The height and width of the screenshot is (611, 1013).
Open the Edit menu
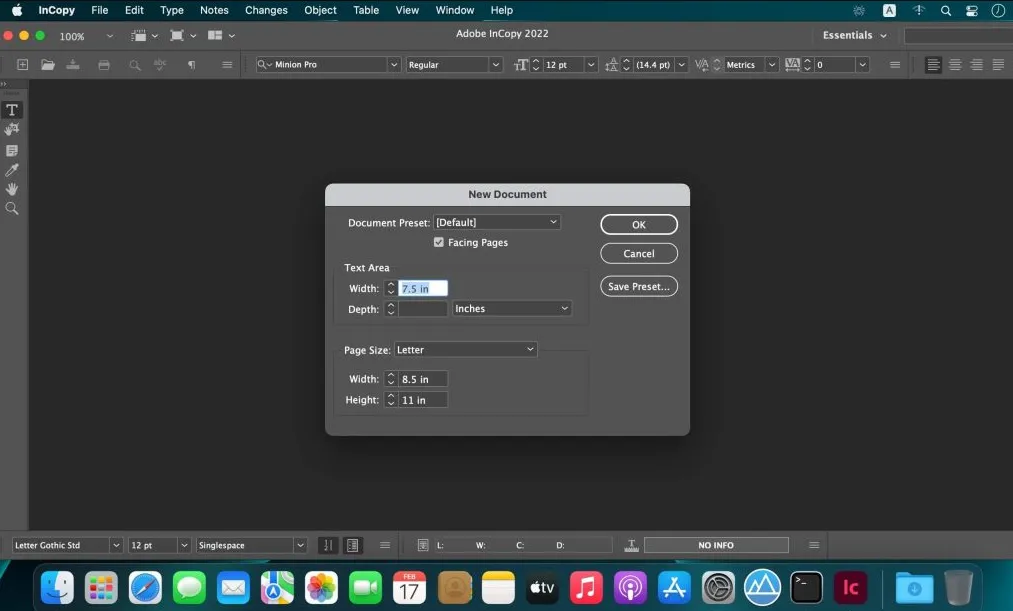(x=134, y=10)
